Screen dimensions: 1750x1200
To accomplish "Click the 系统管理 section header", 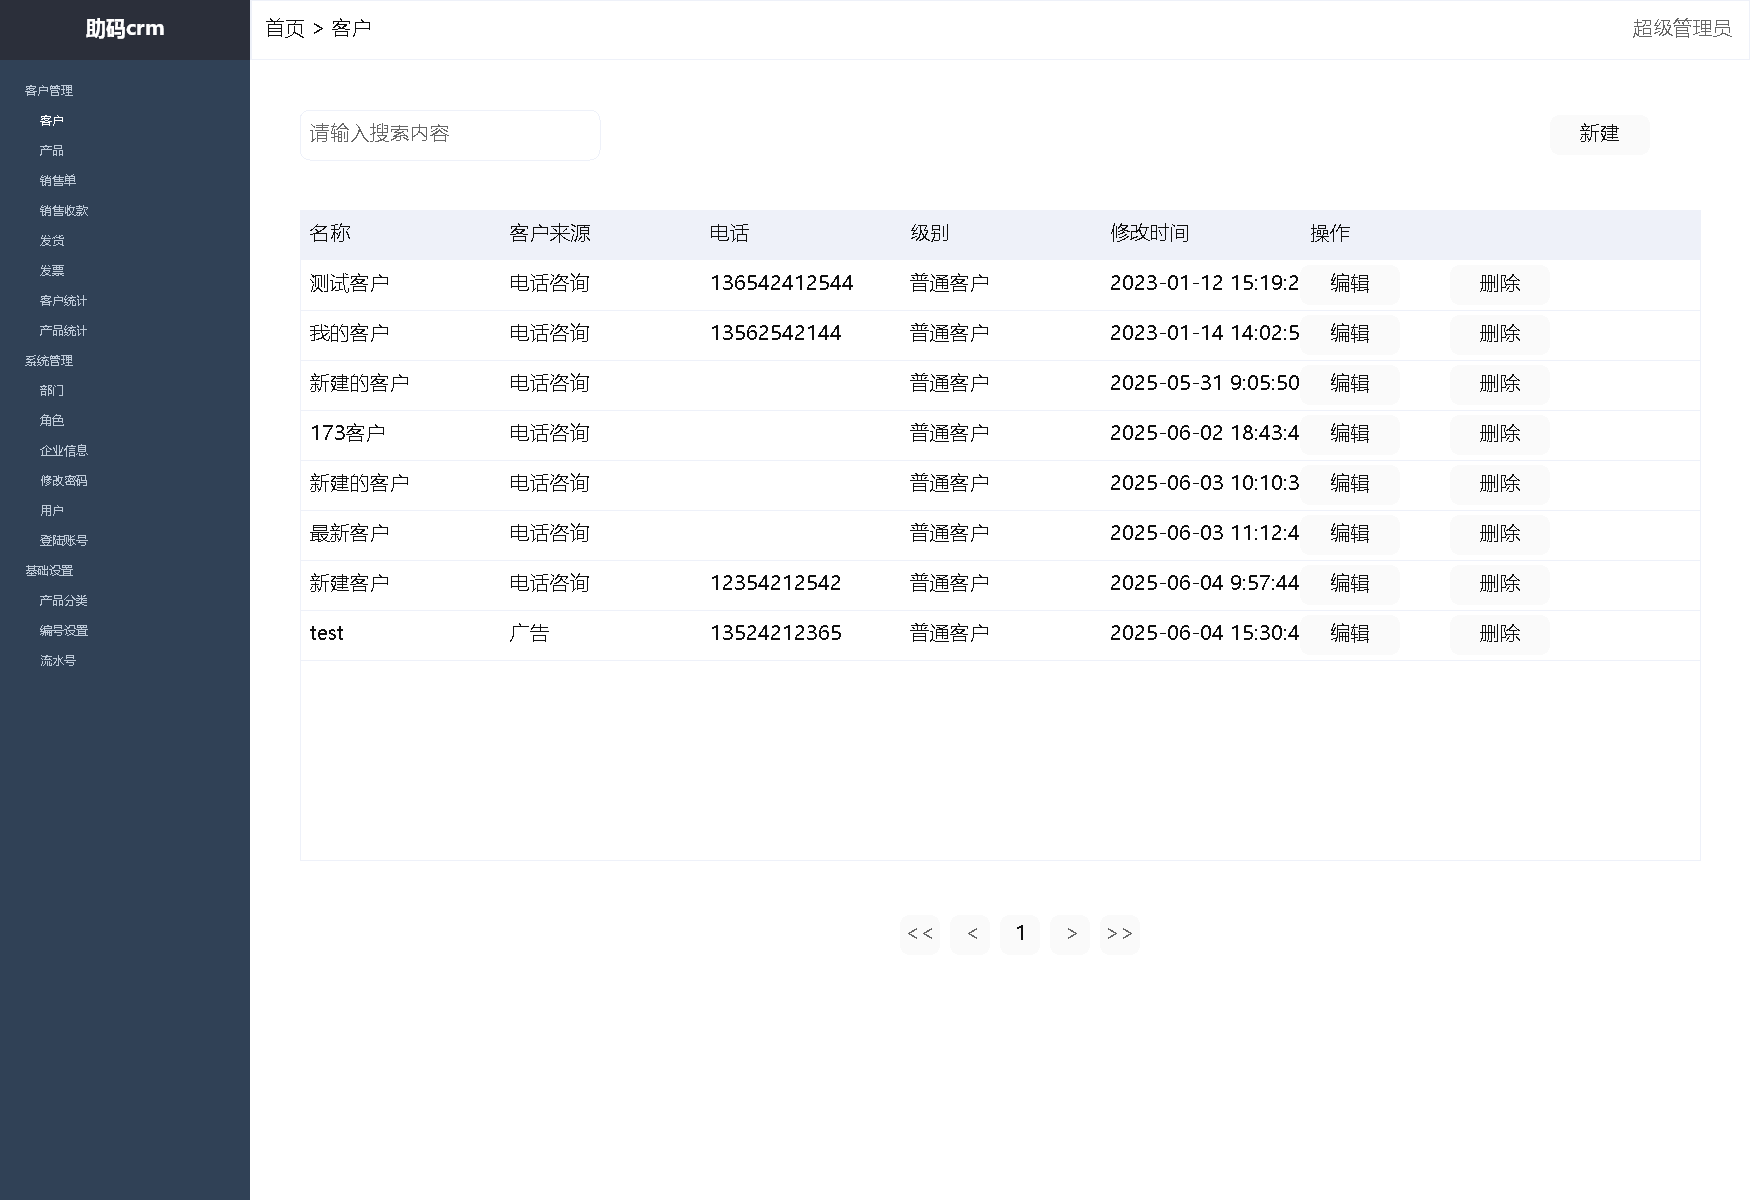I will coord(49,360).
